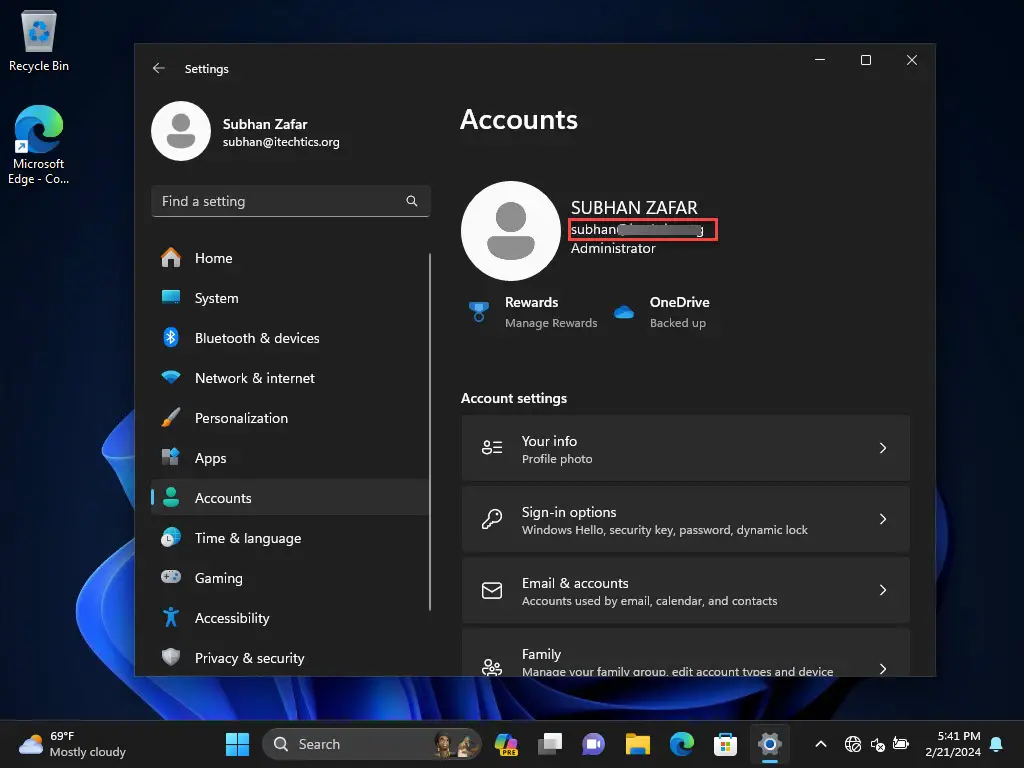
Task: Click Subhan Zafar's profile picture
Action: pyautogui.click(x=180, y=131)
